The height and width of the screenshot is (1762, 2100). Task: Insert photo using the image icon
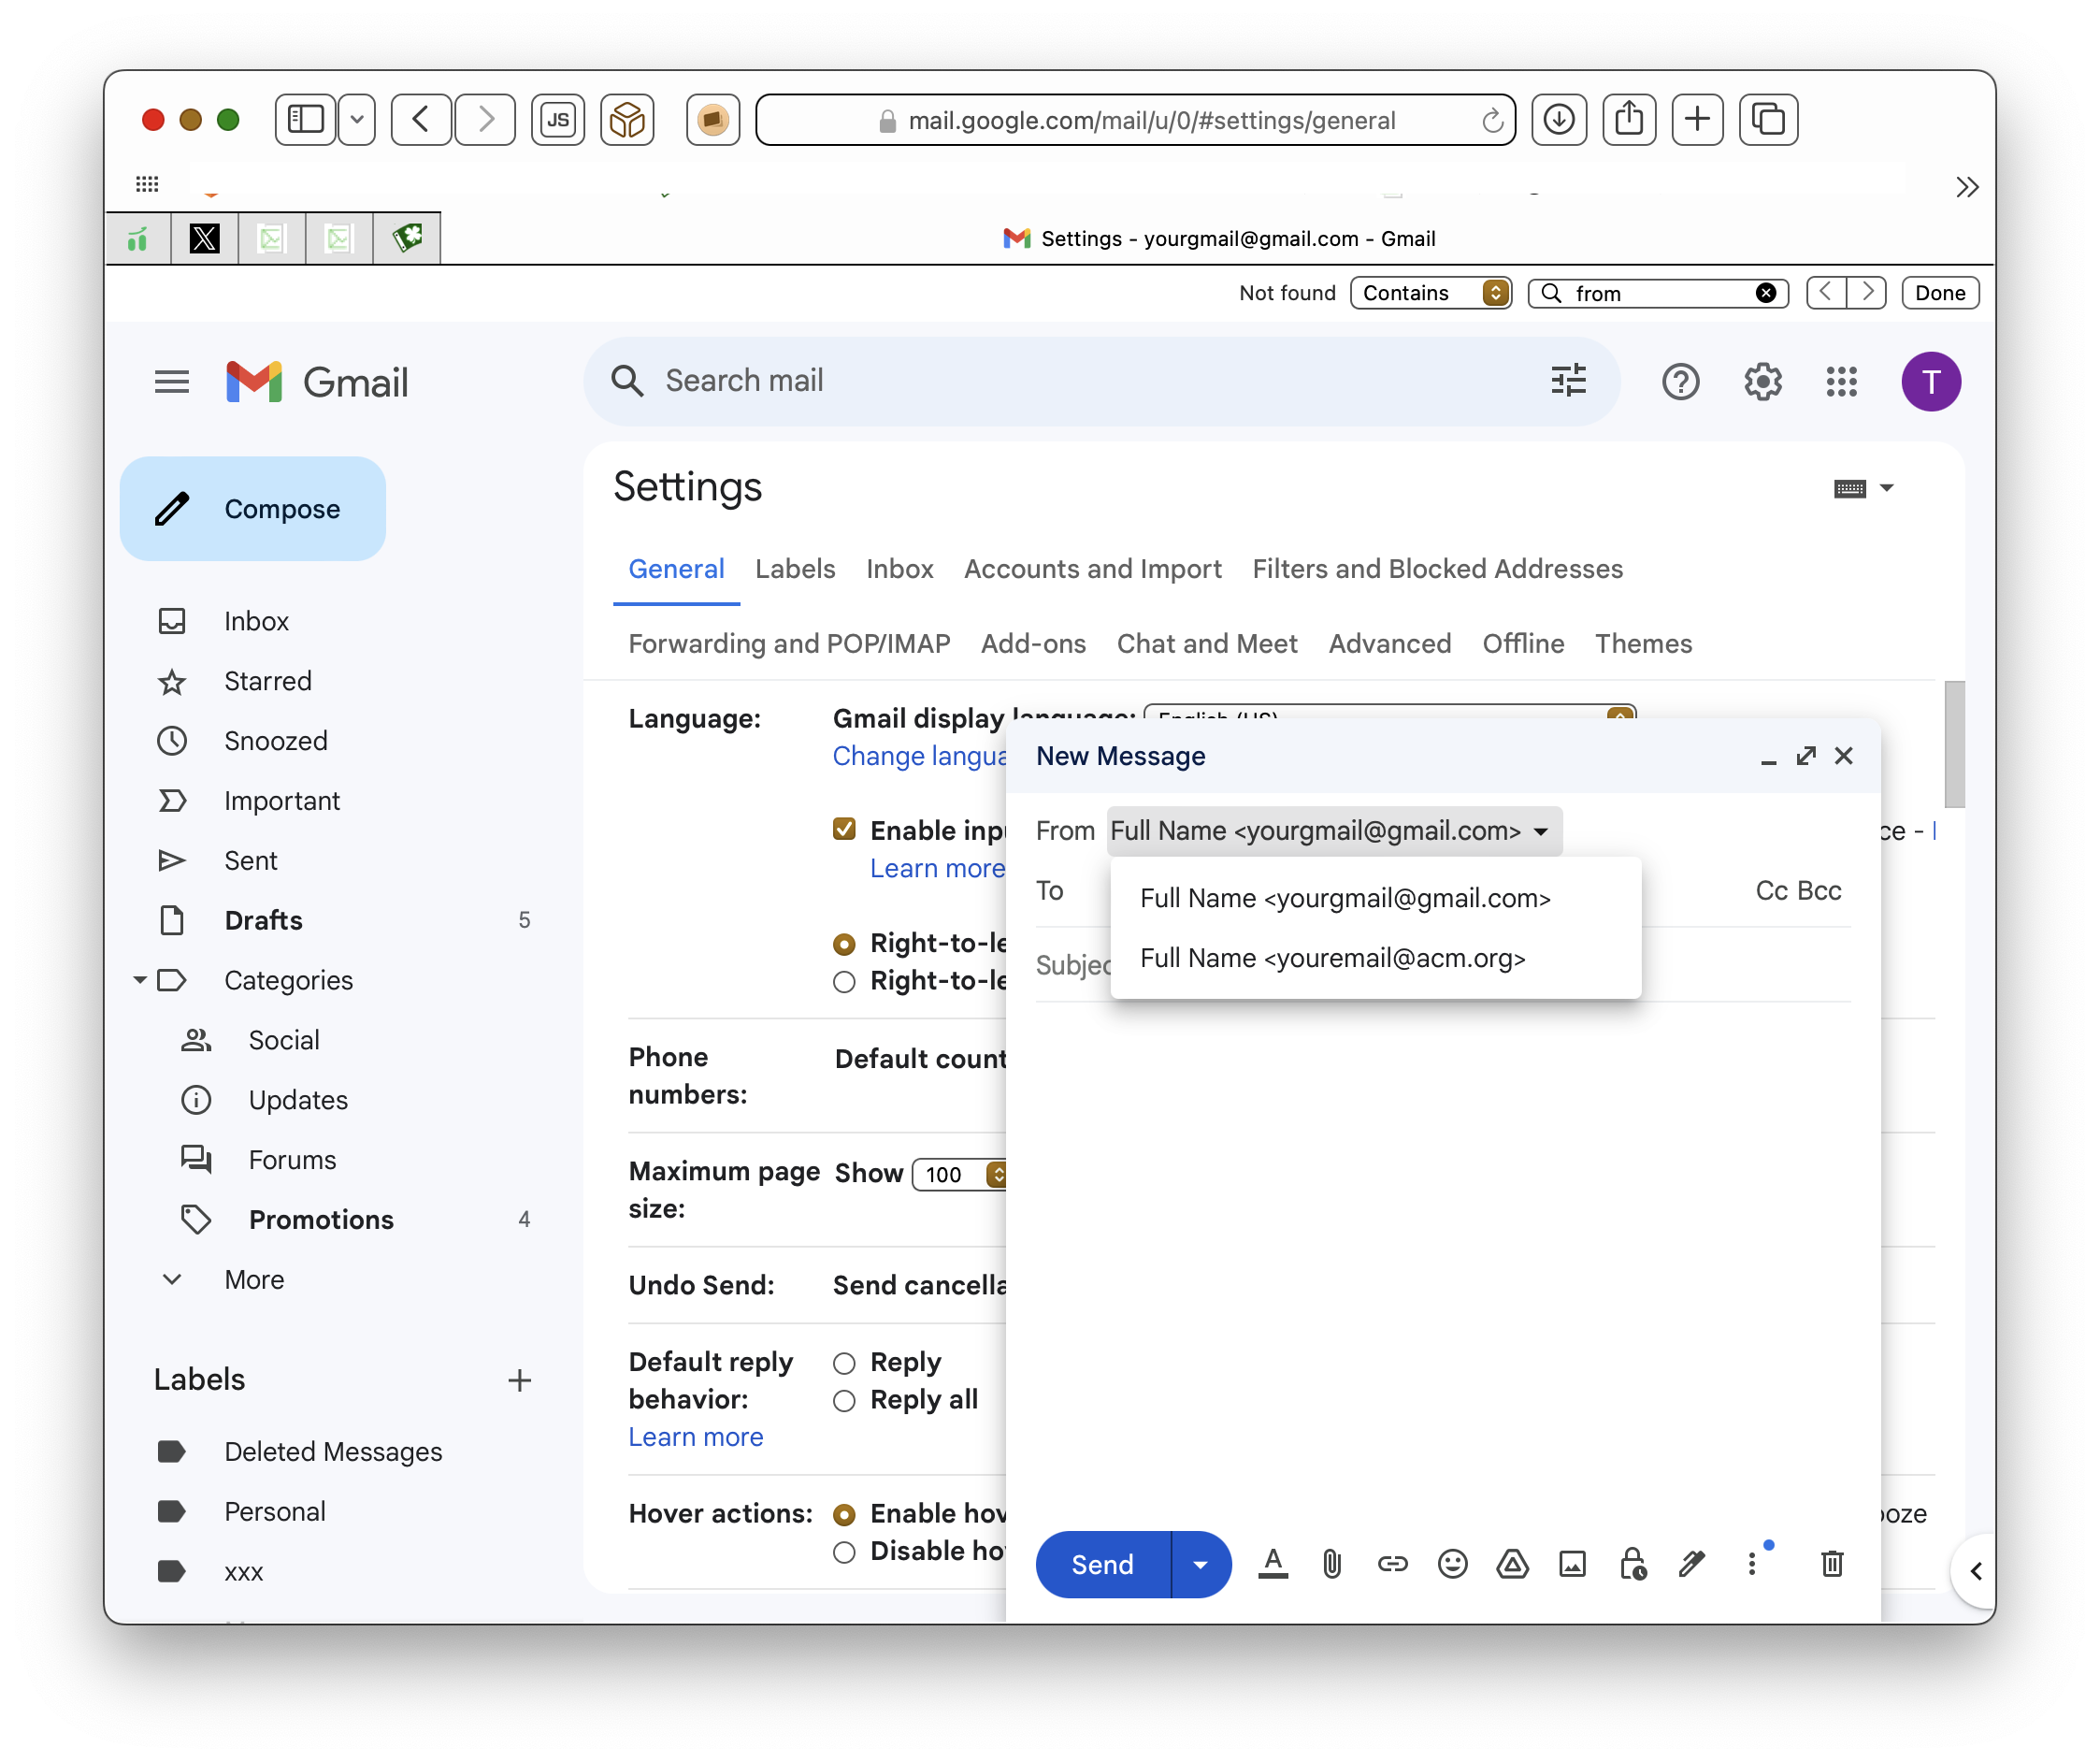pos(1572,1564)
